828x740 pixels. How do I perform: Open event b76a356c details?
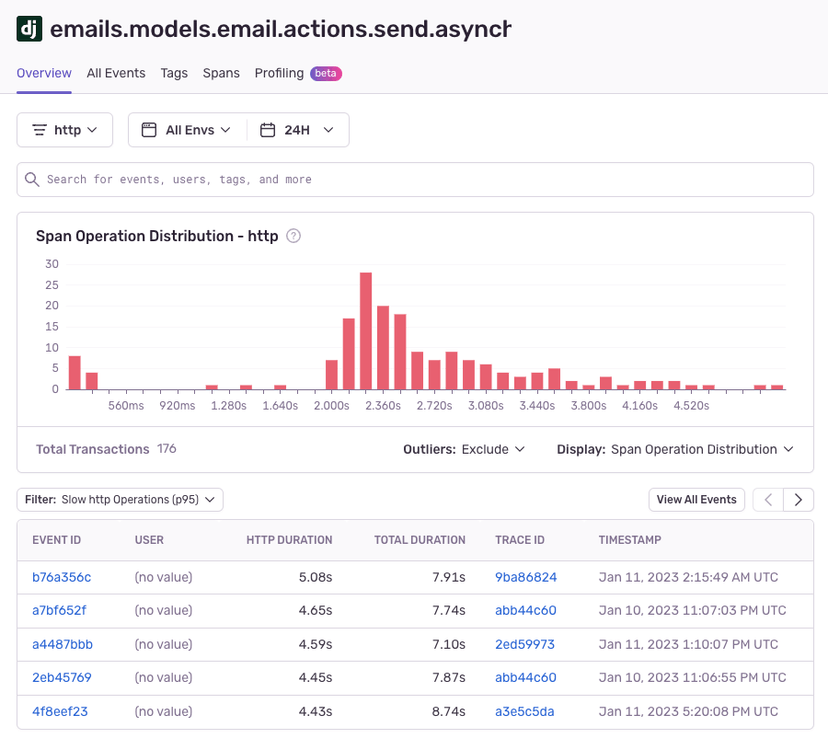coord(62,577)
